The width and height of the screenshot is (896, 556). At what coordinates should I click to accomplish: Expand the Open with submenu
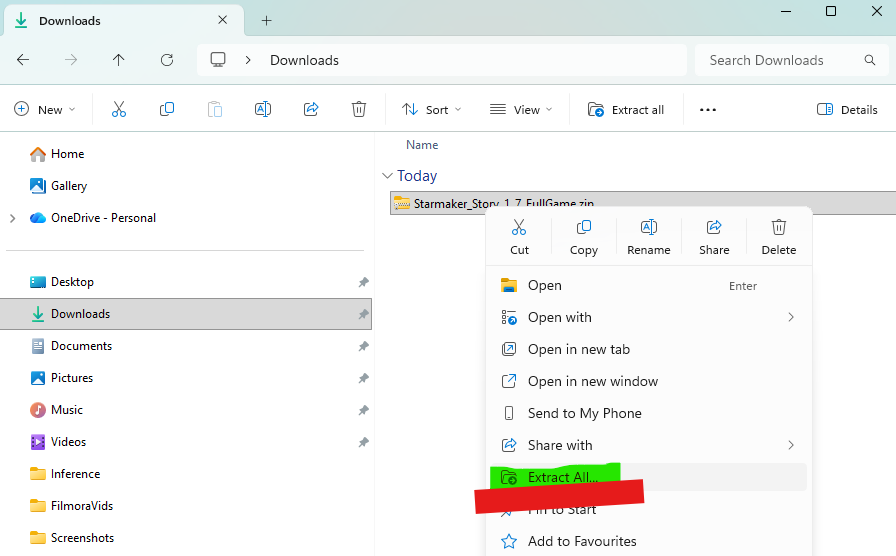pos(791,317)
